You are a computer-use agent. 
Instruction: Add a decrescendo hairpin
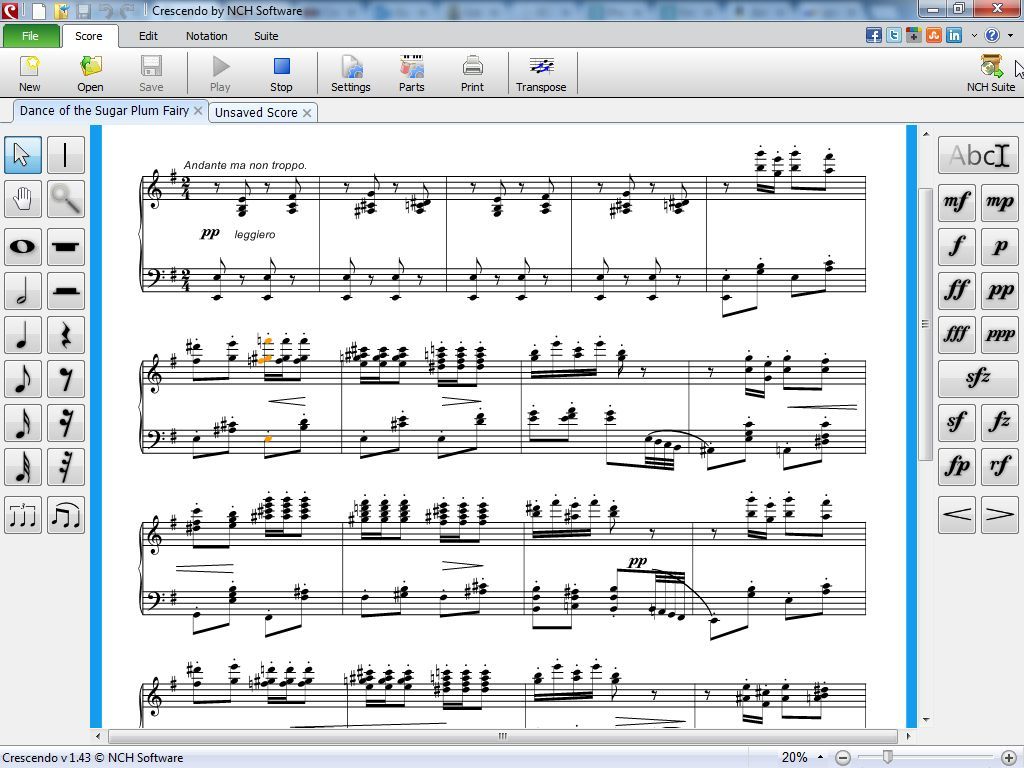[1000, 515]
